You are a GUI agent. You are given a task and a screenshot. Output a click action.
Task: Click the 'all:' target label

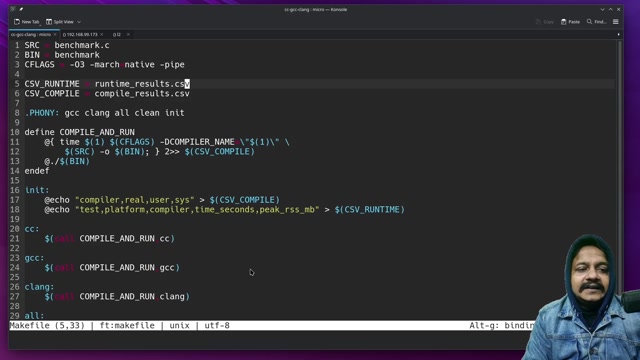34,316
